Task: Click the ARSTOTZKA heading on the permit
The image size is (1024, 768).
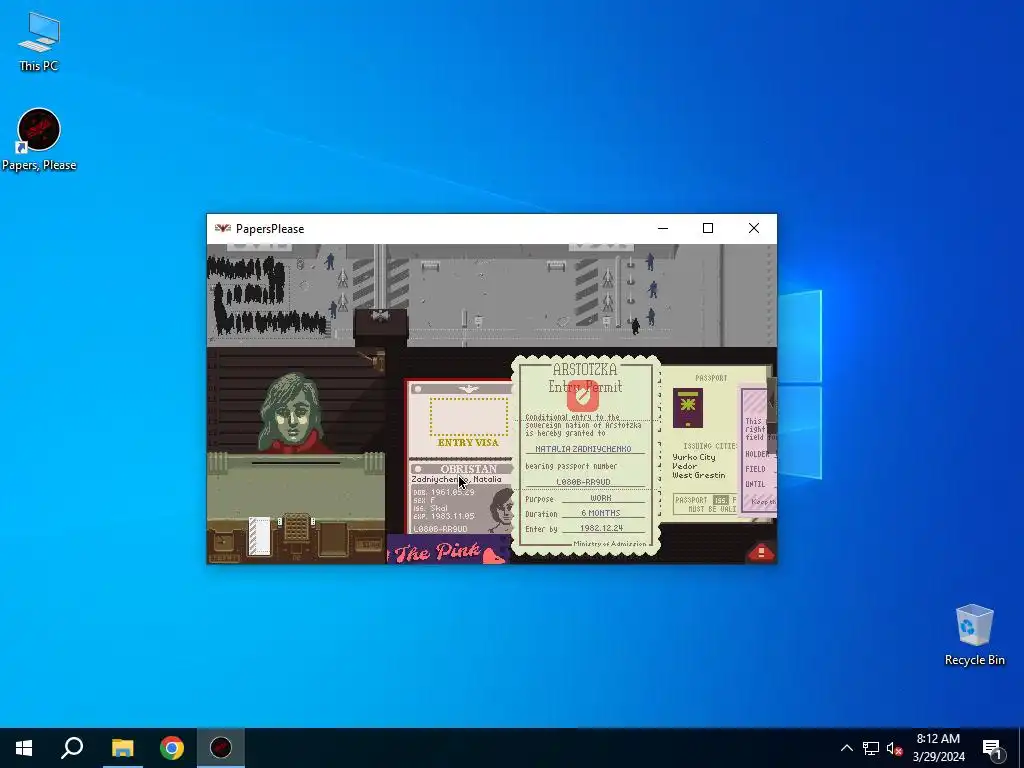Action: pyautogui.click(x=584, y=369)
